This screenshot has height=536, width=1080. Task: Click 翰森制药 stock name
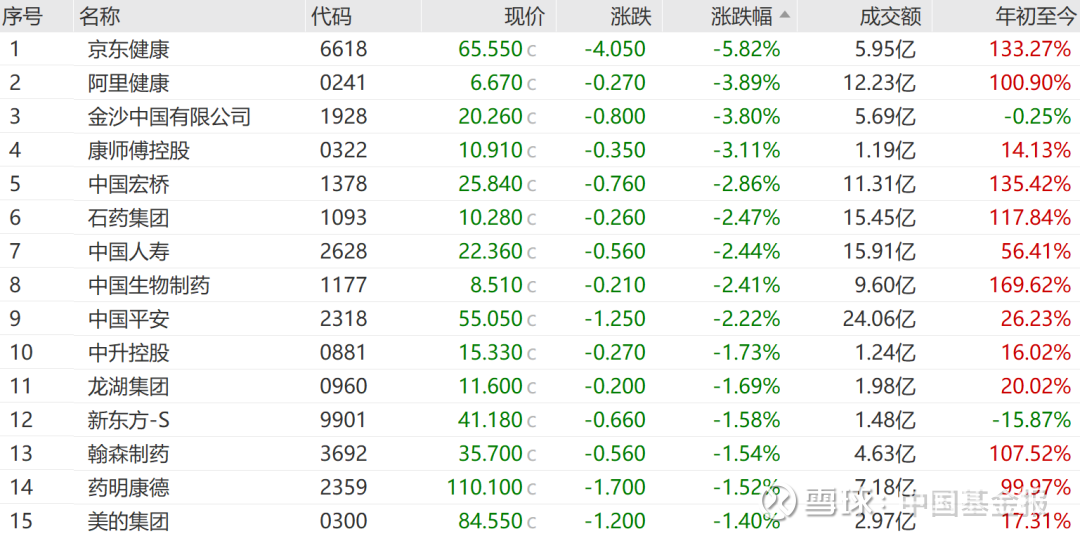coord(128,454)
